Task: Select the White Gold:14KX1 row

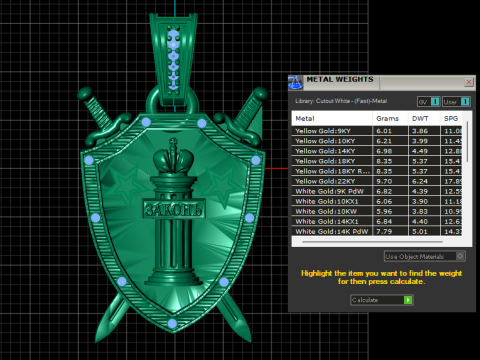Action: click(x=377, y=221)
